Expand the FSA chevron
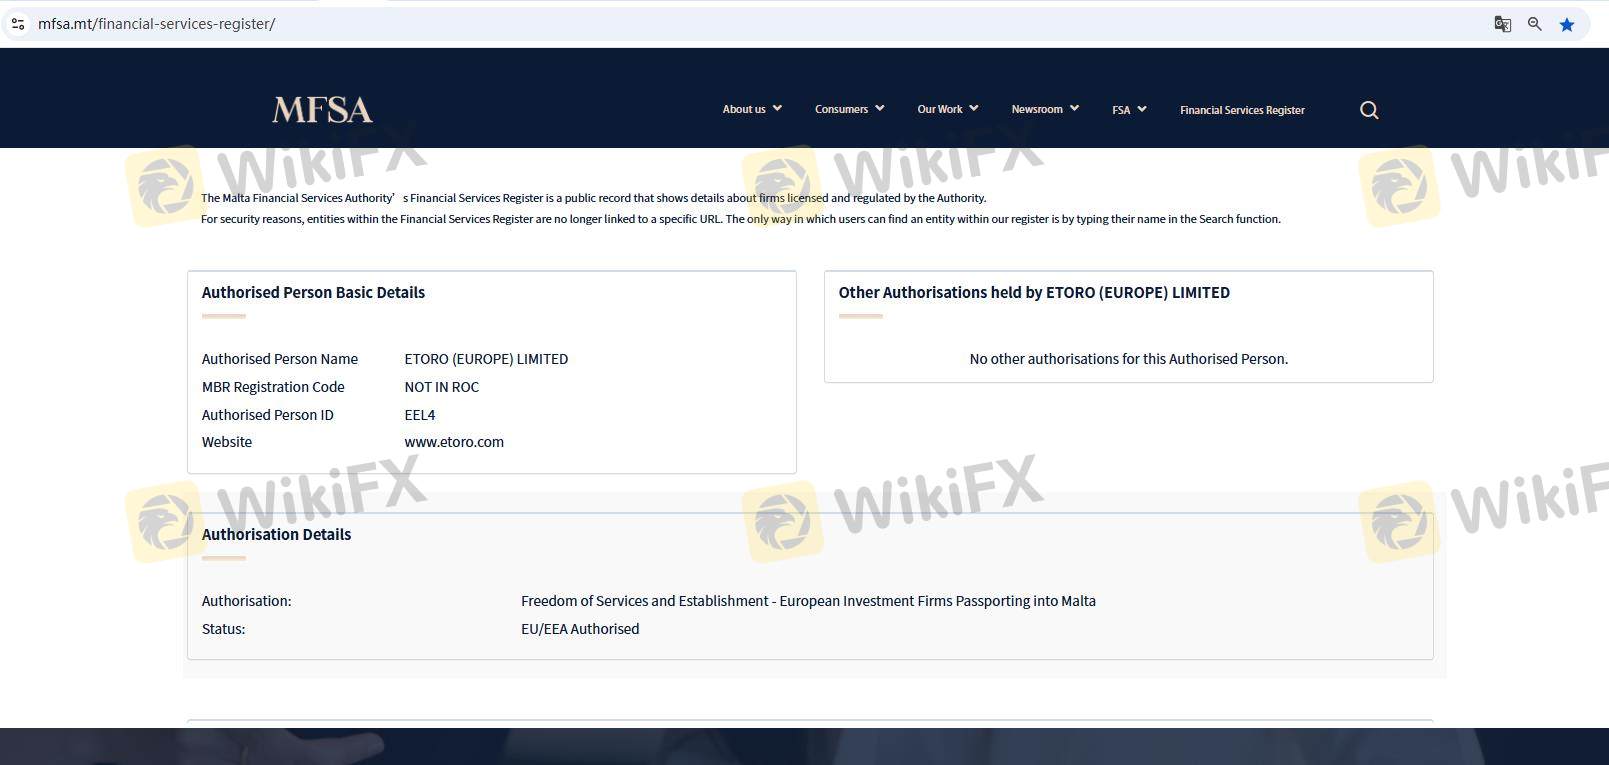The image size is (1609, 765). coord(1142,109)
